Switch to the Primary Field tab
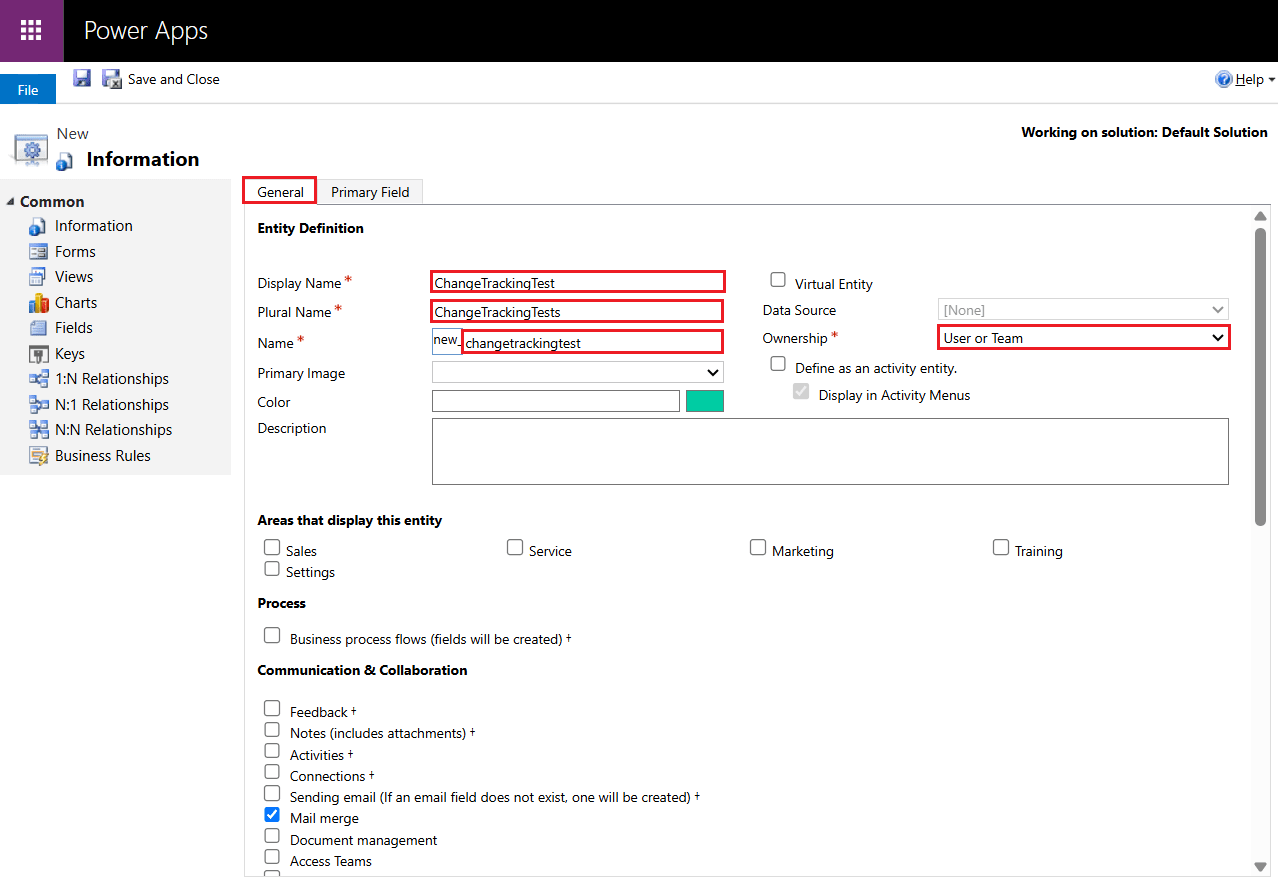This screenshot has width=1278, height=877. pos(370,192)
